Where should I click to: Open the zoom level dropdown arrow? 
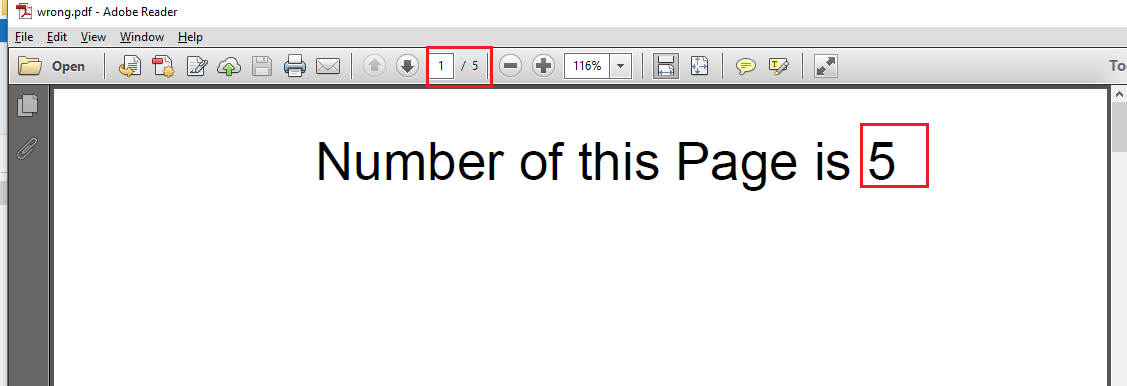tap(620, 66)
